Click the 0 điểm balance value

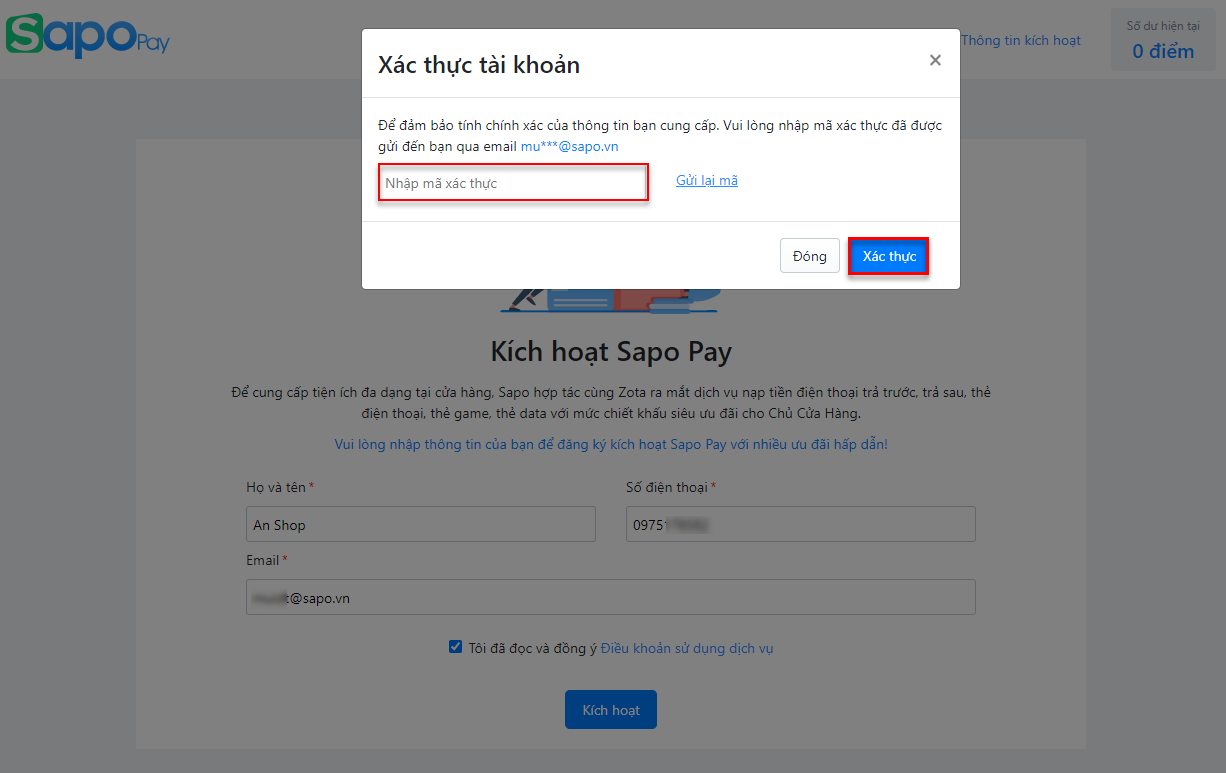coord(1163,51)
